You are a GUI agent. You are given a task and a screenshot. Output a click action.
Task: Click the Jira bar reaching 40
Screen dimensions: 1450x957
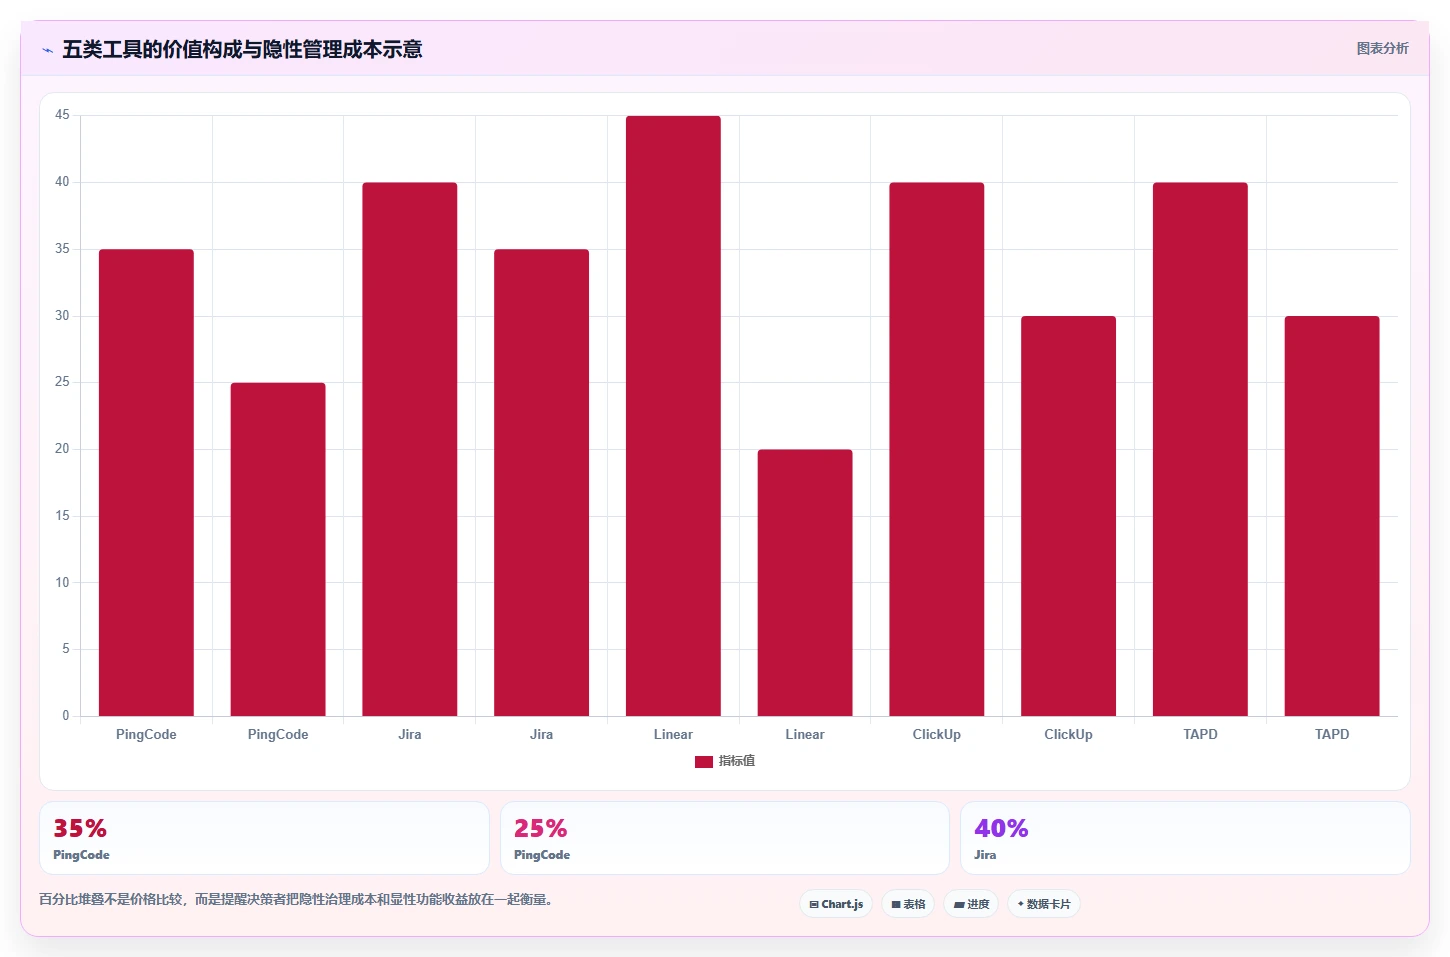click(410, 449)
